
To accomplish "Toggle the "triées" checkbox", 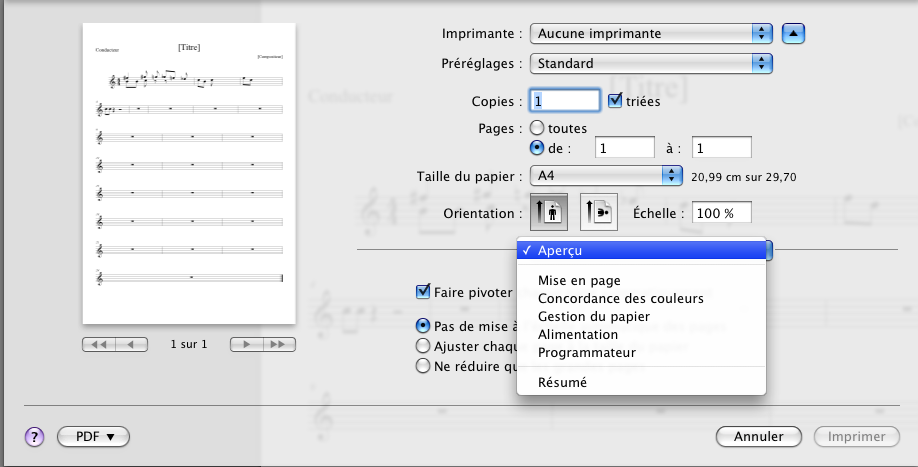I will point(616,101).
